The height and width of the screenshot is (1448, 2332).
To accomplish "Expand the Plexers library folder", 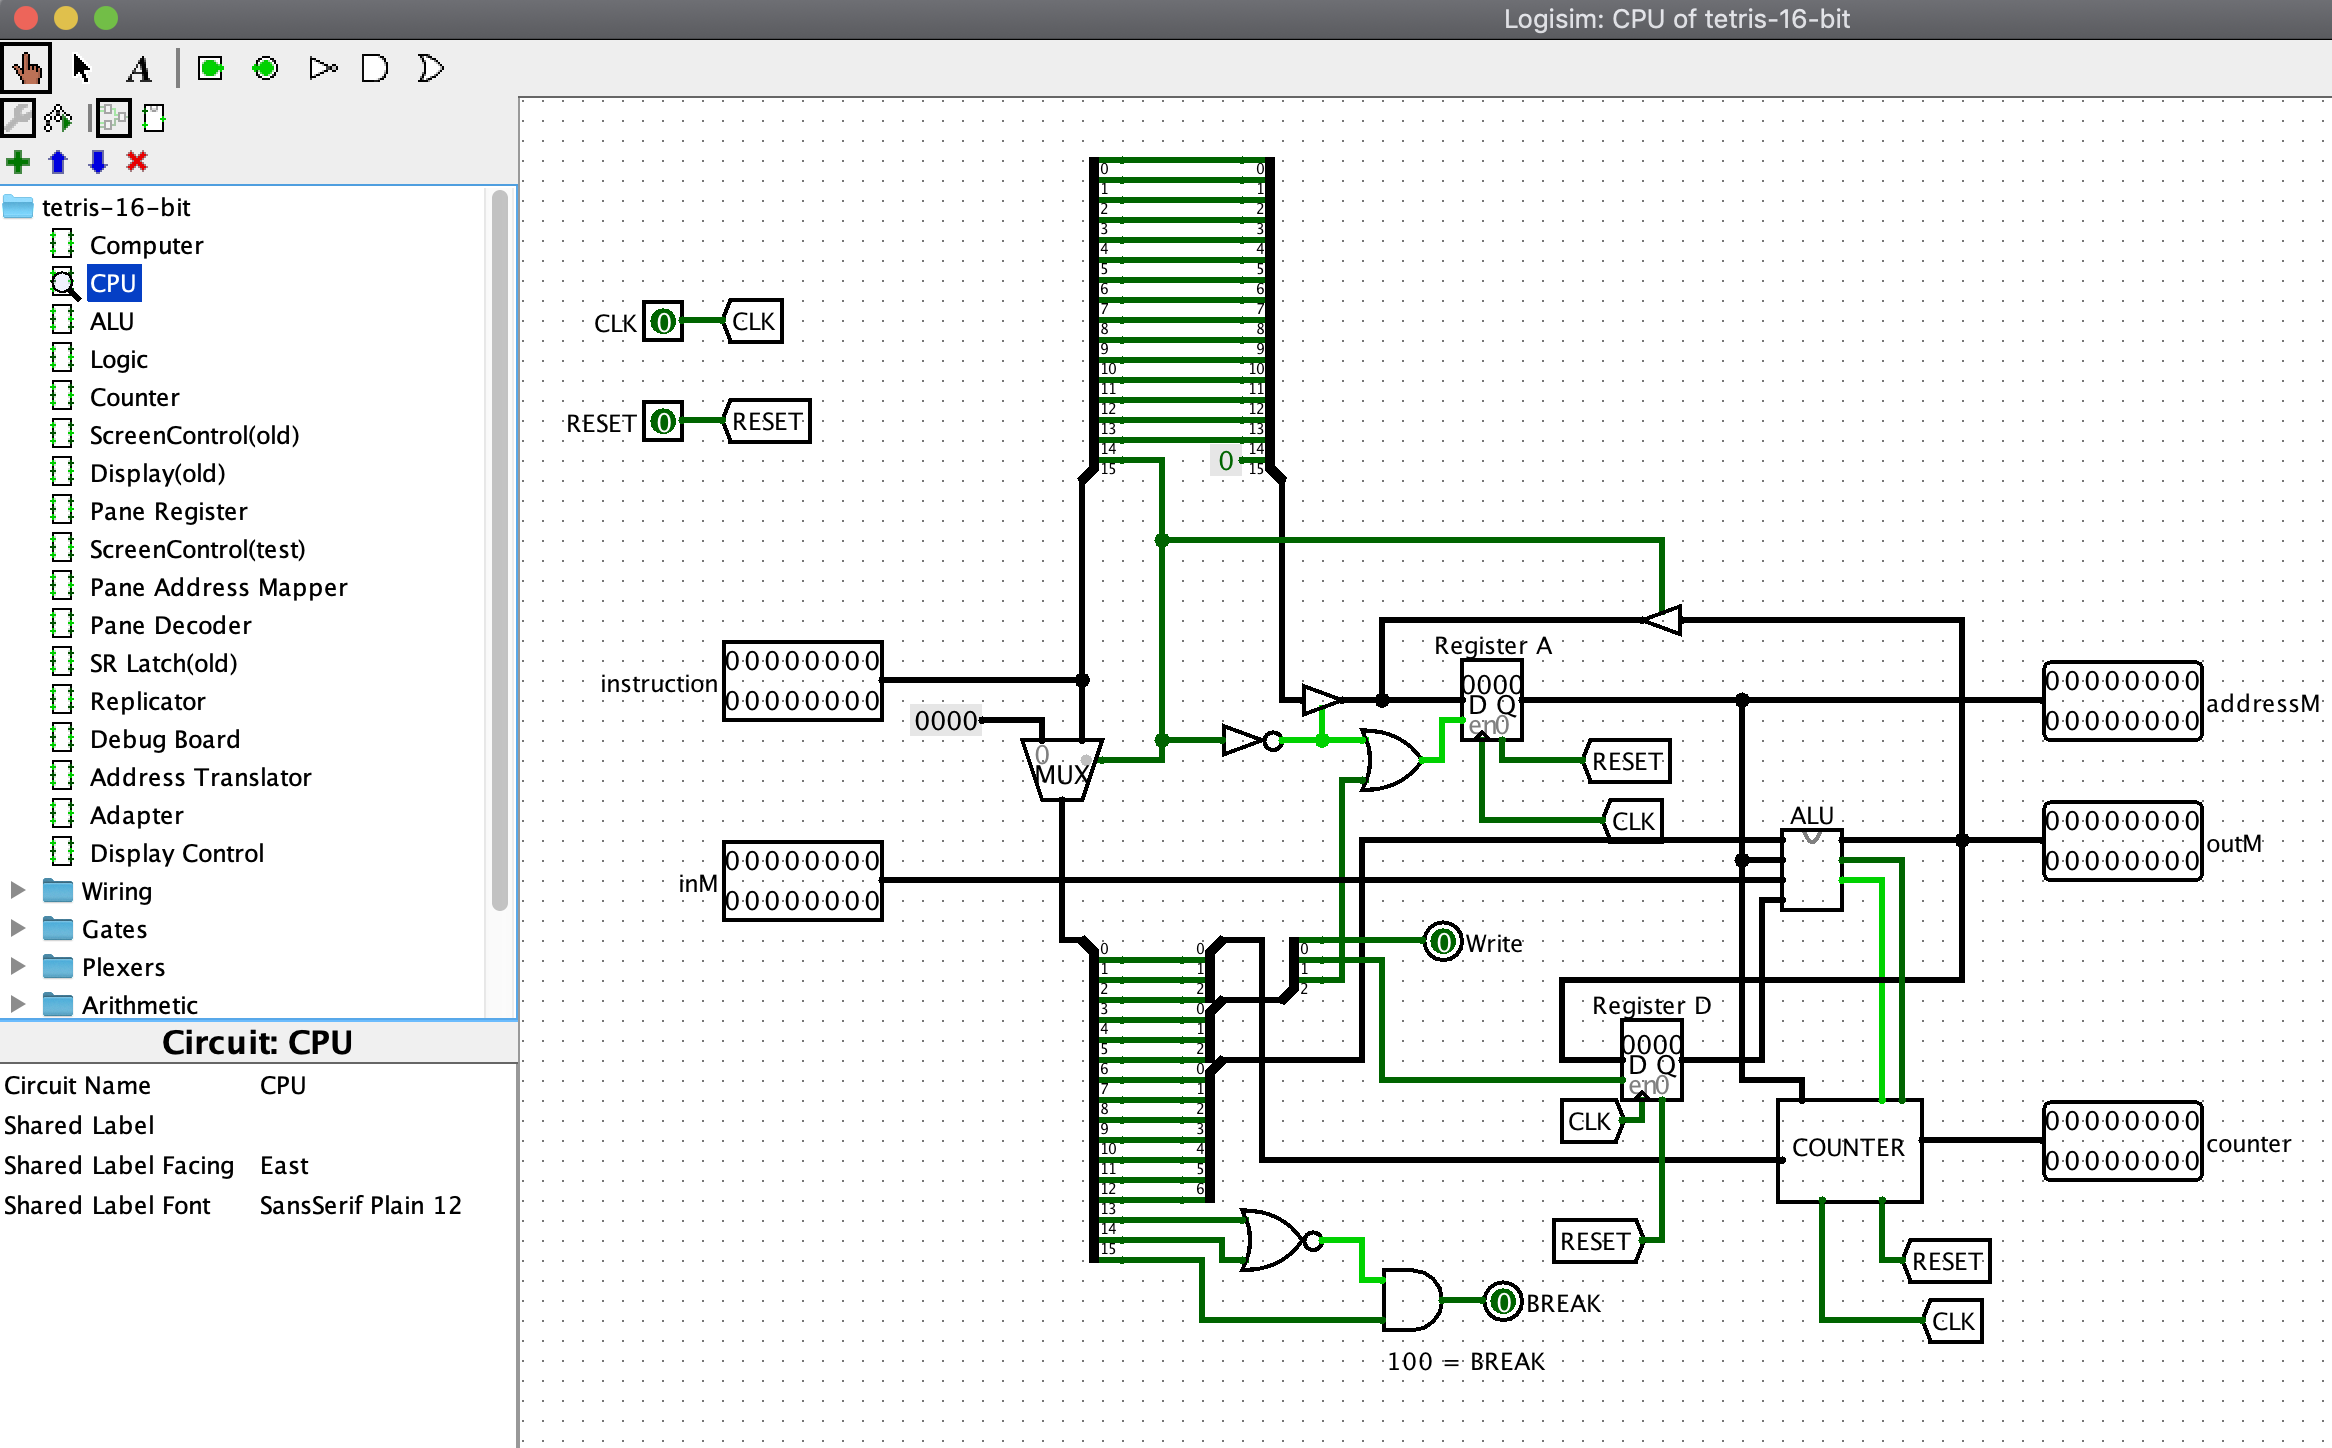I will [x=18, y=966].
